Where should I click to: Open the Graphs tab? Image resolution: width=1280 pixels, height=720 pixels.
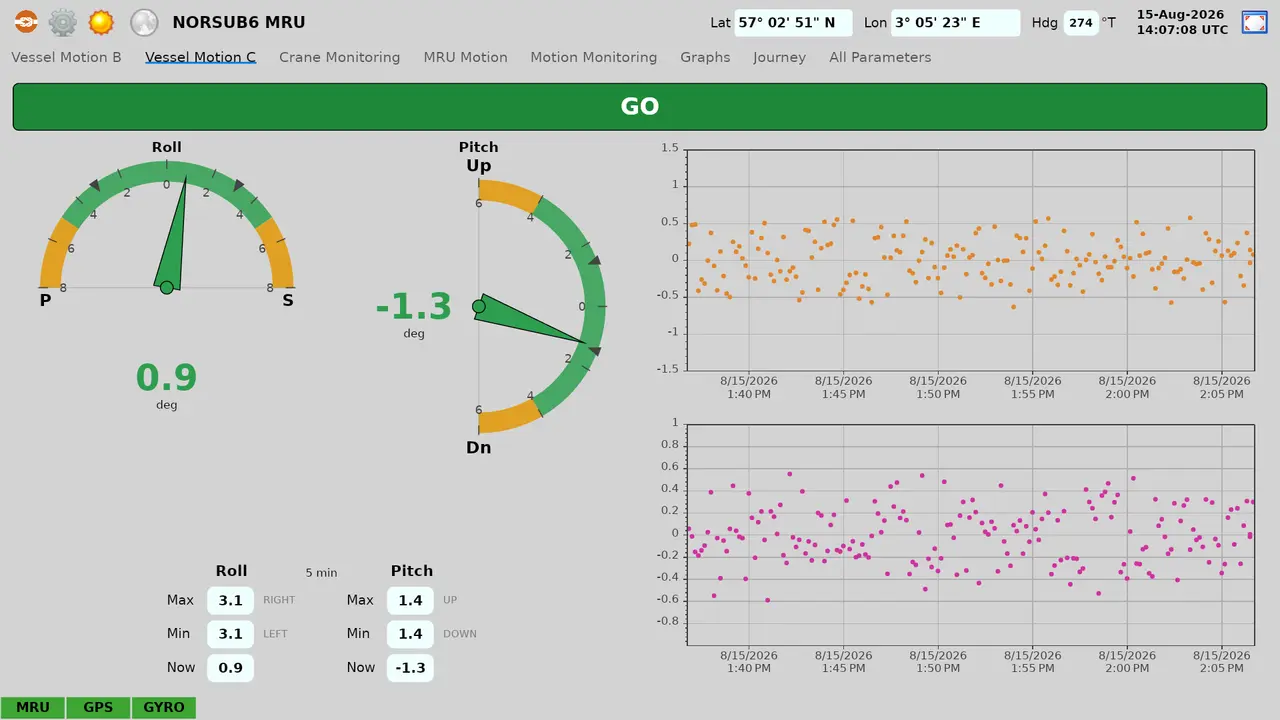pyautogui.click(x=705, y=57)
